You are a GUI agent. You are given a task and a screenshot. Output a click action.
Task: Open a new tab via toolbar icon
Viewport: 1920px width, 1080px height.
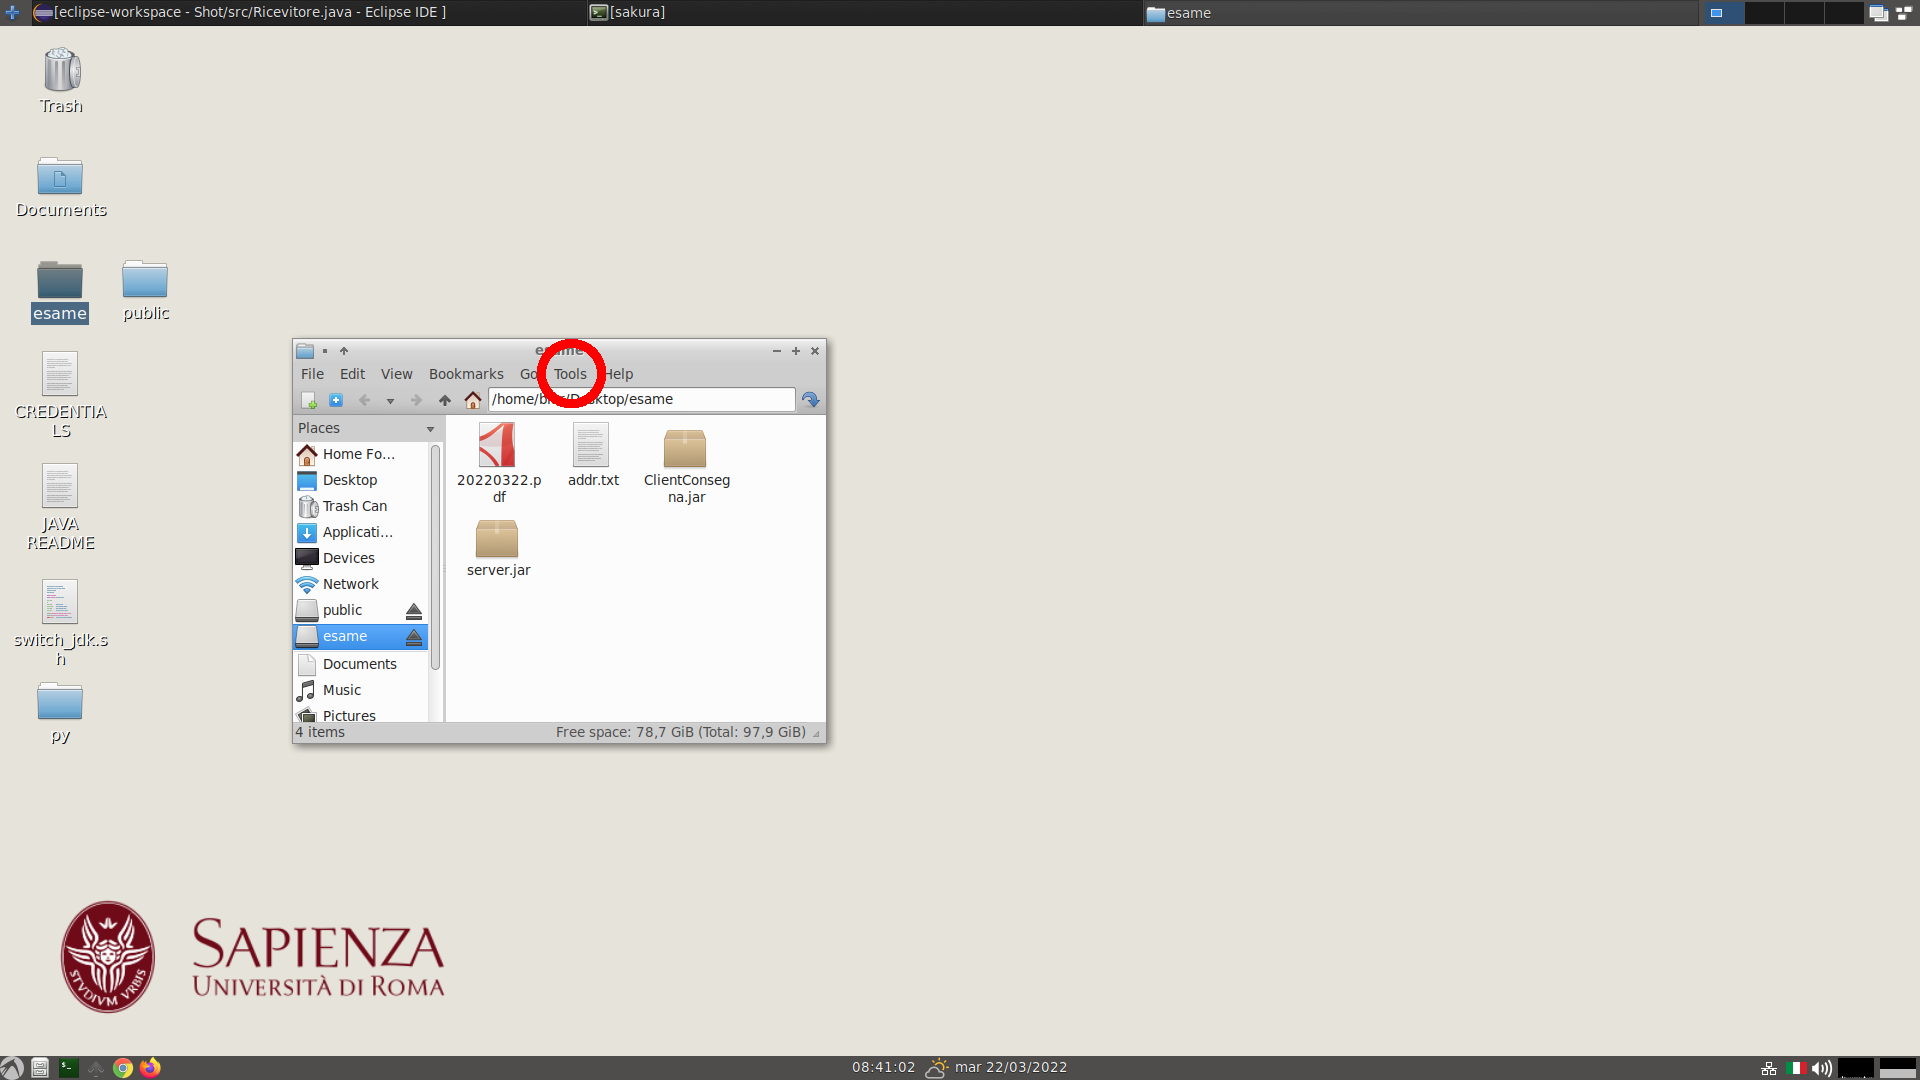tap(336, 400)
